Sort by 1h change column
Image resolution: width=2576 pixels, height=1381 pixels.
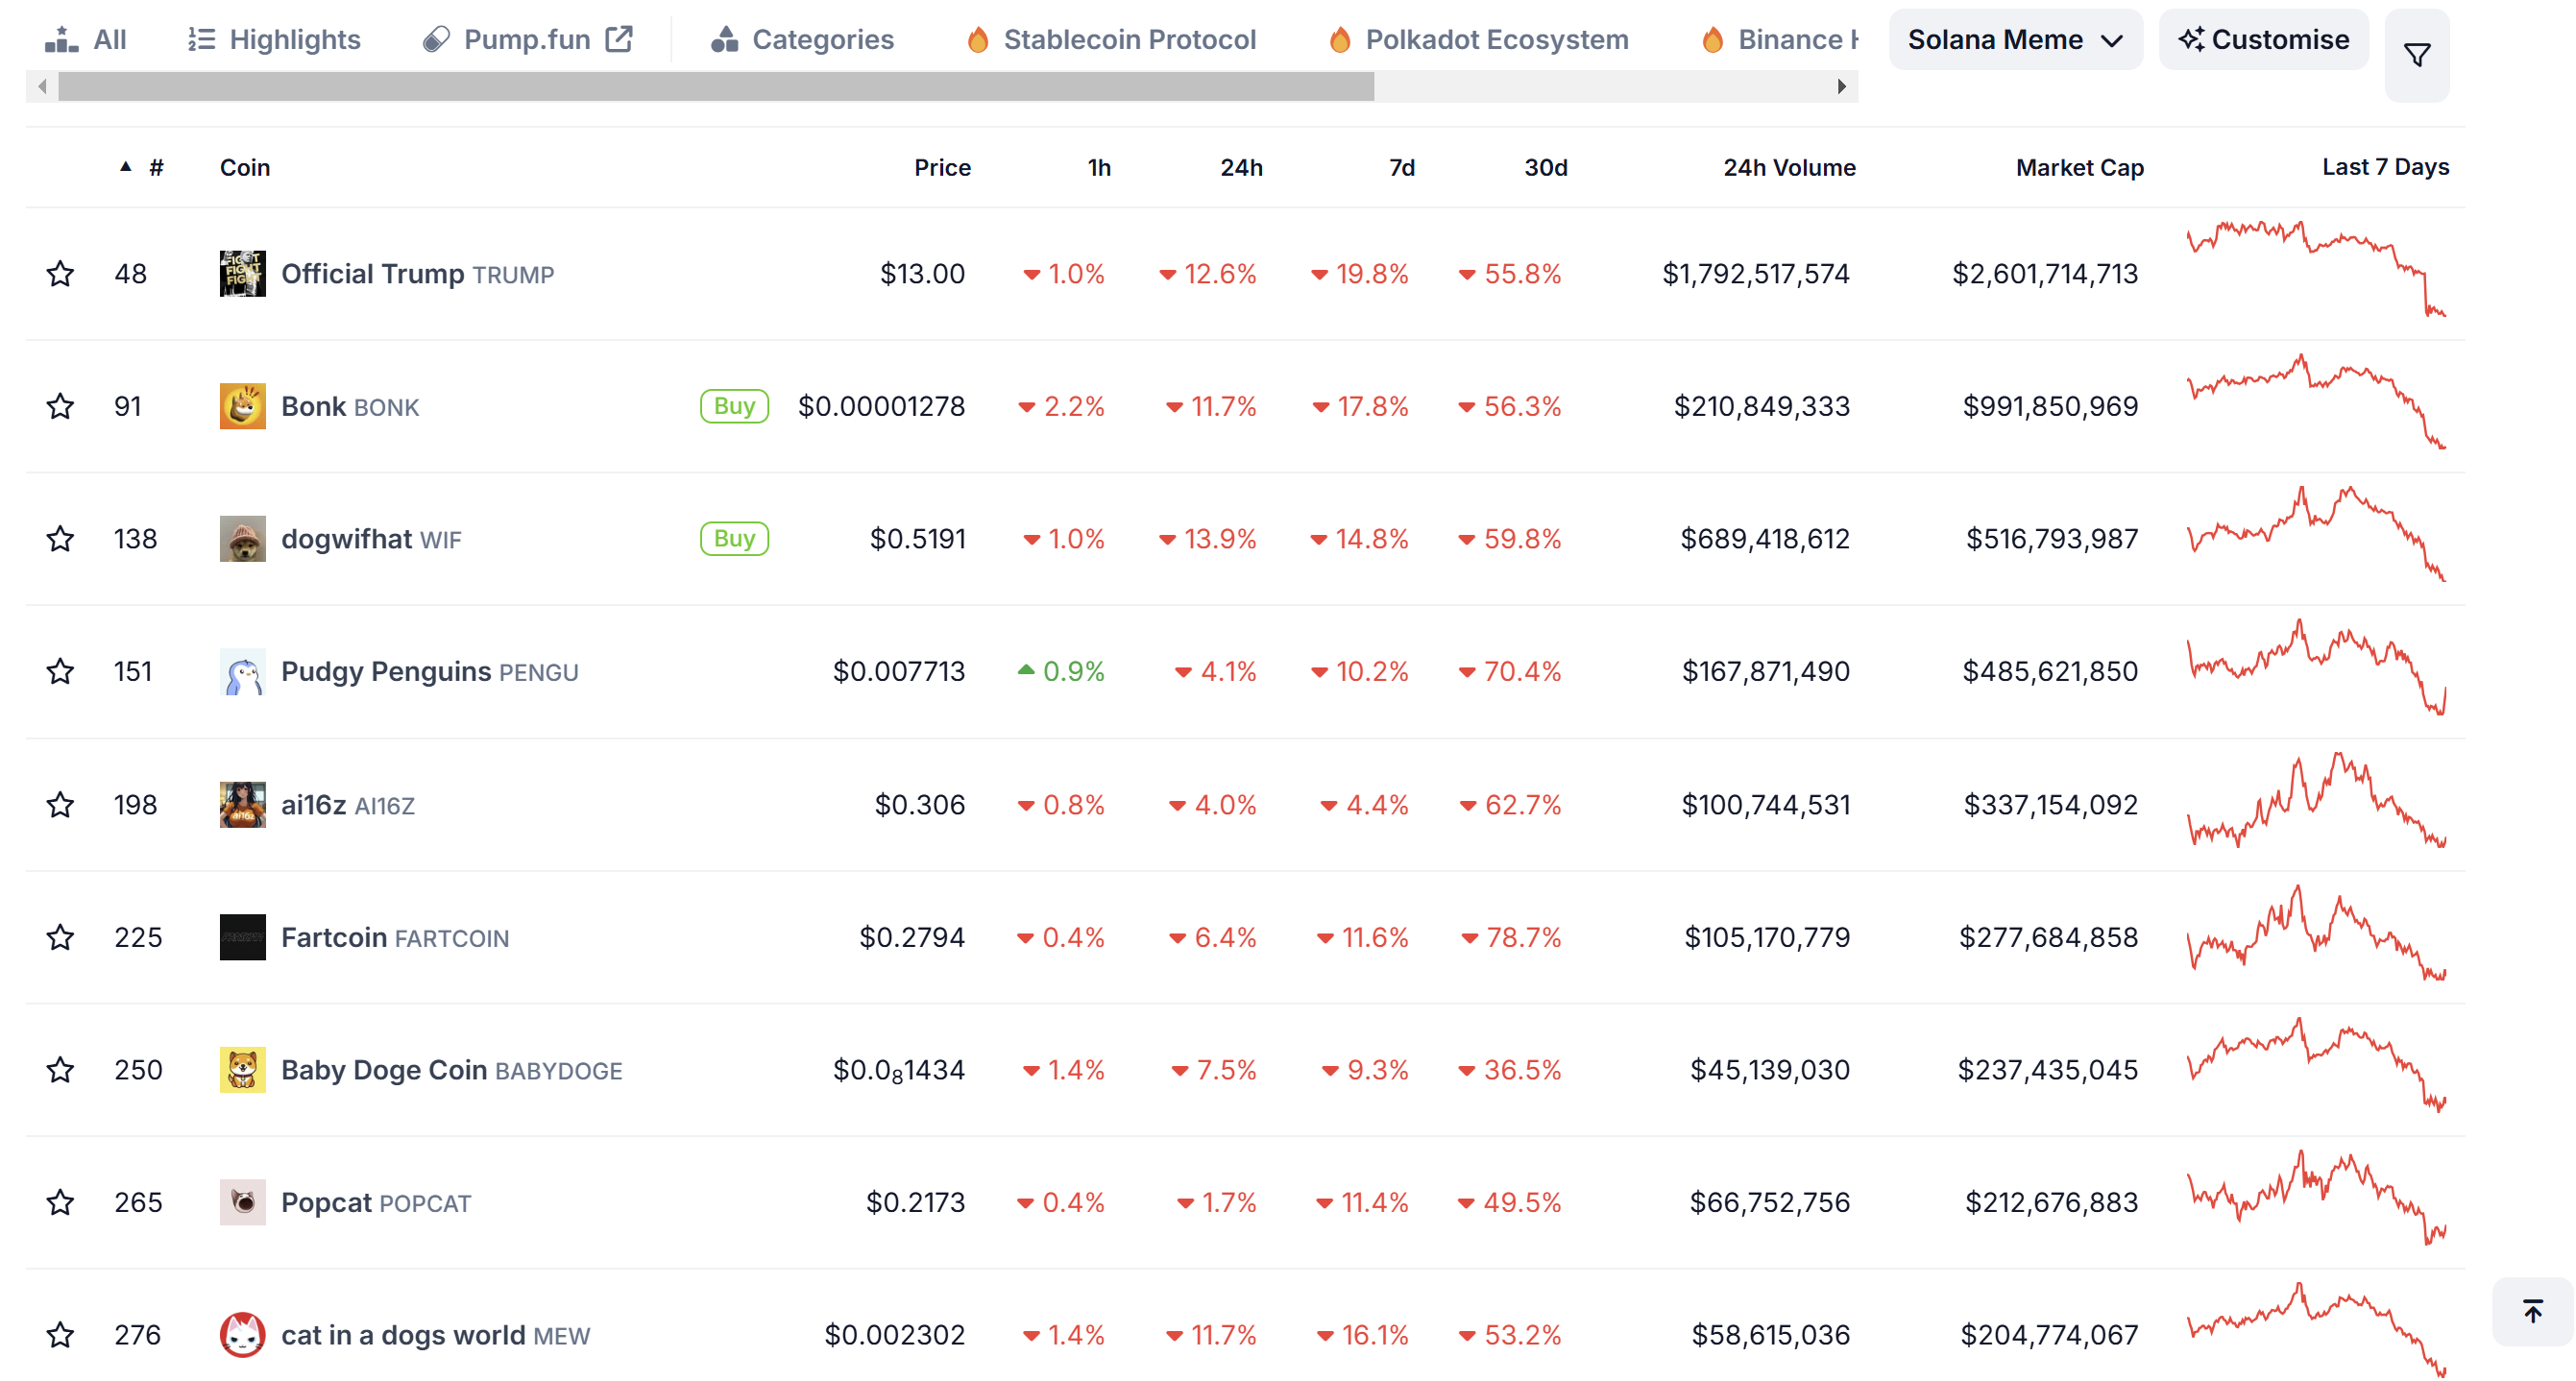[1099, 167]
